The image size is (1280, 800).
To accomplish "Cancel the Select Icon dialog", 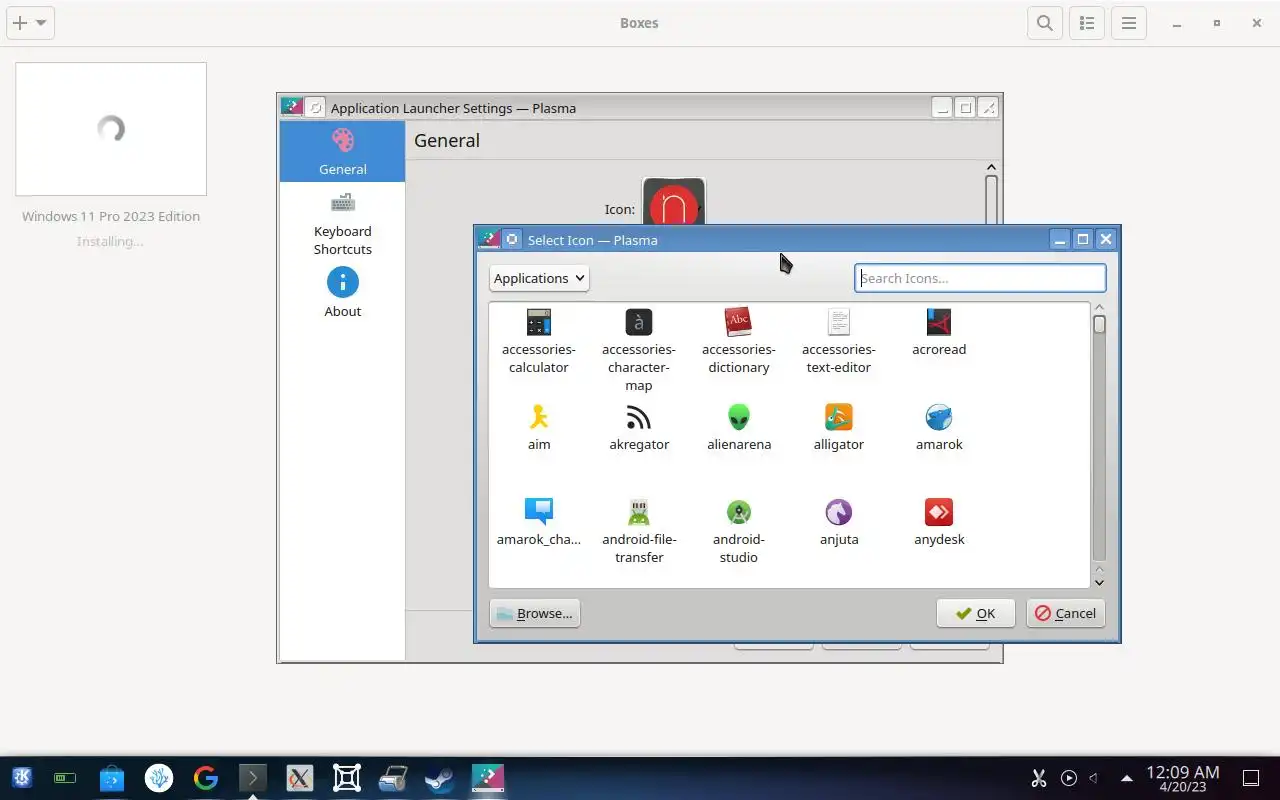I will coord(1066,613).
